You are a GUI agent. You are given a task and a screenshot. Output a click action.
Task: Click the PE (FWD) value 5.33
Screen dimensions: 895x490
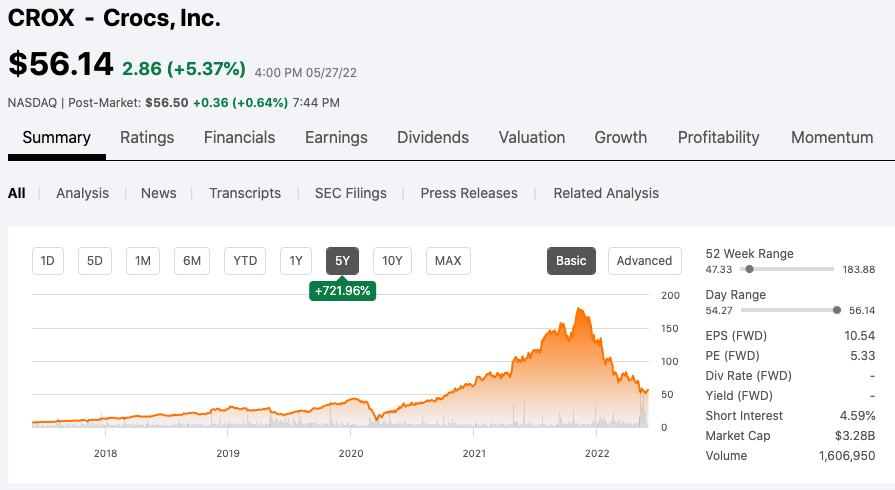tap(862, 356)
